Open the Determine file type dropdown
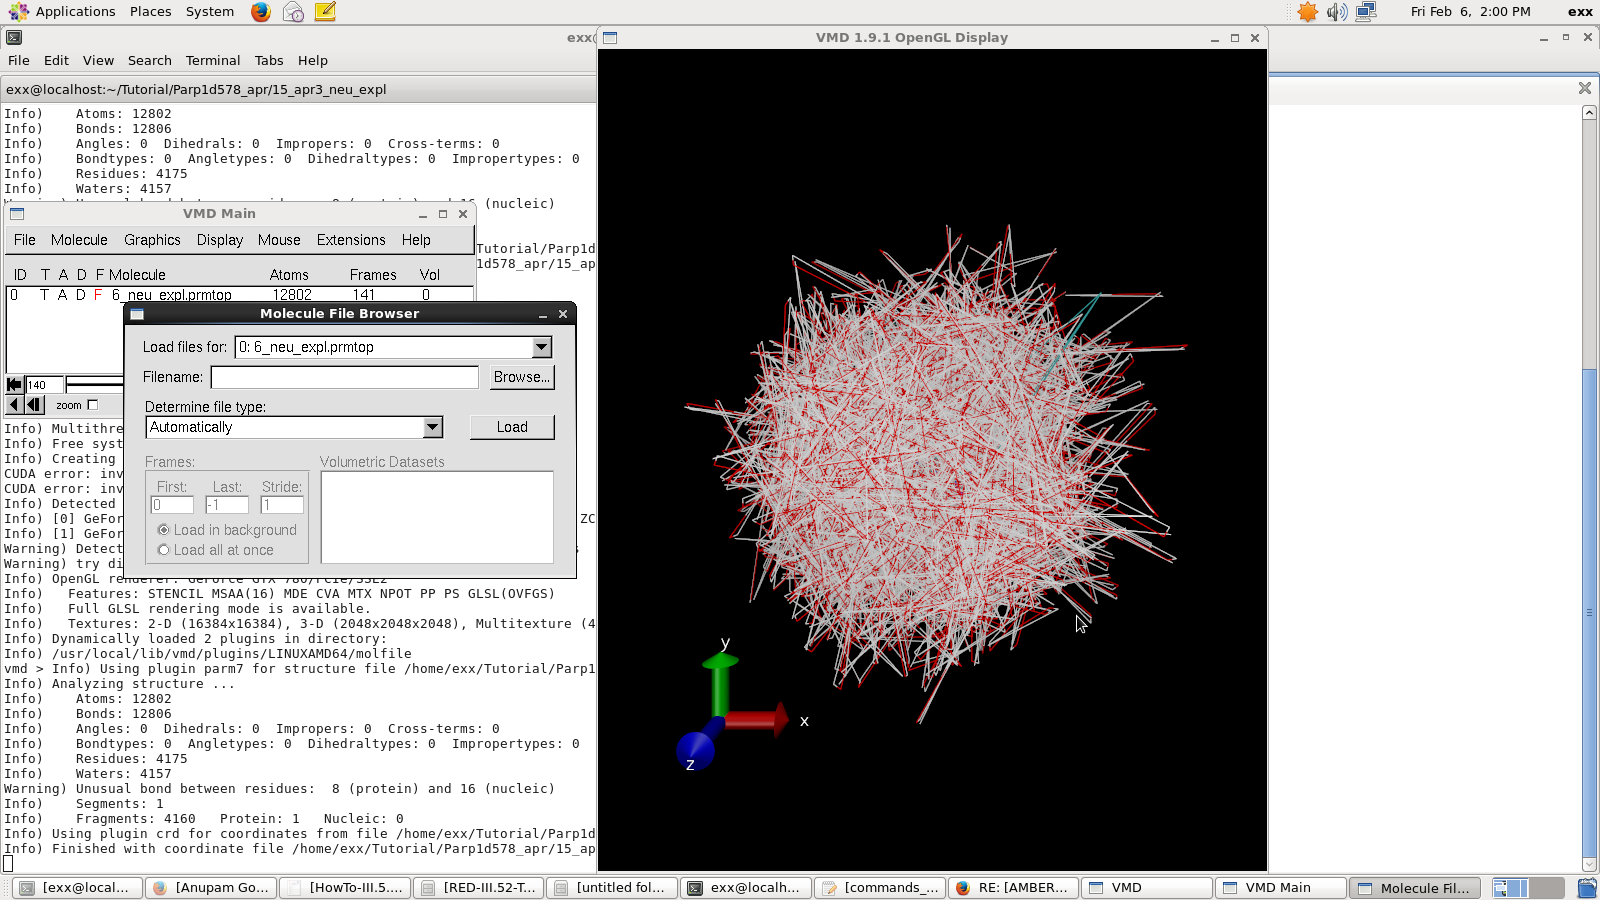 click(x=432, y=427)
